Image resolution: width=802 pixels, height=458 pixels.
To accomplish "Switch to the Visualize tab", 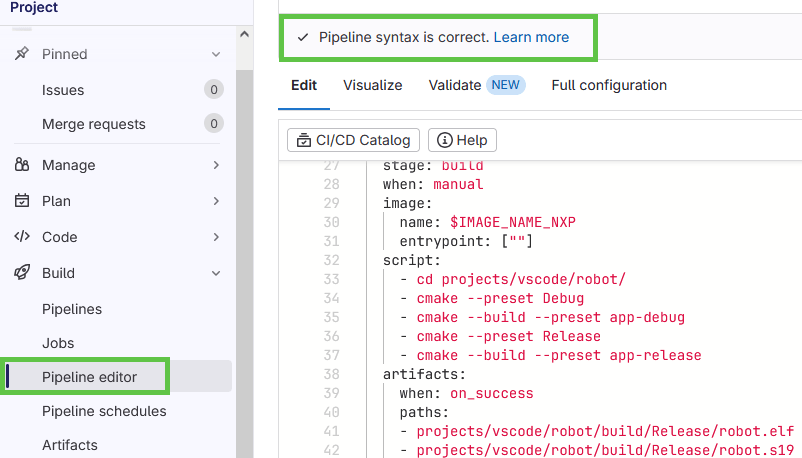I will pyautogui.click(x=372, y=85).
